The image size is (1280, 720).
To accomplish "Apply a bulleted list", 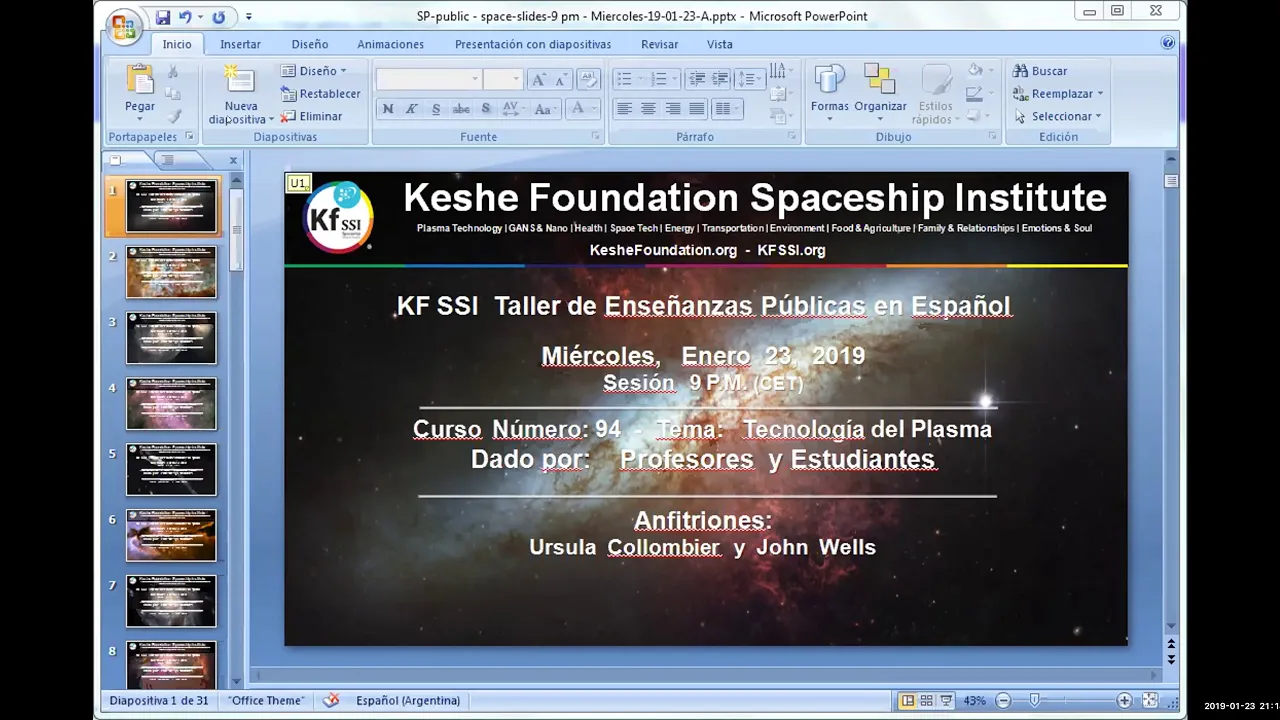I will pyautogui.click(x=628, y=79).
